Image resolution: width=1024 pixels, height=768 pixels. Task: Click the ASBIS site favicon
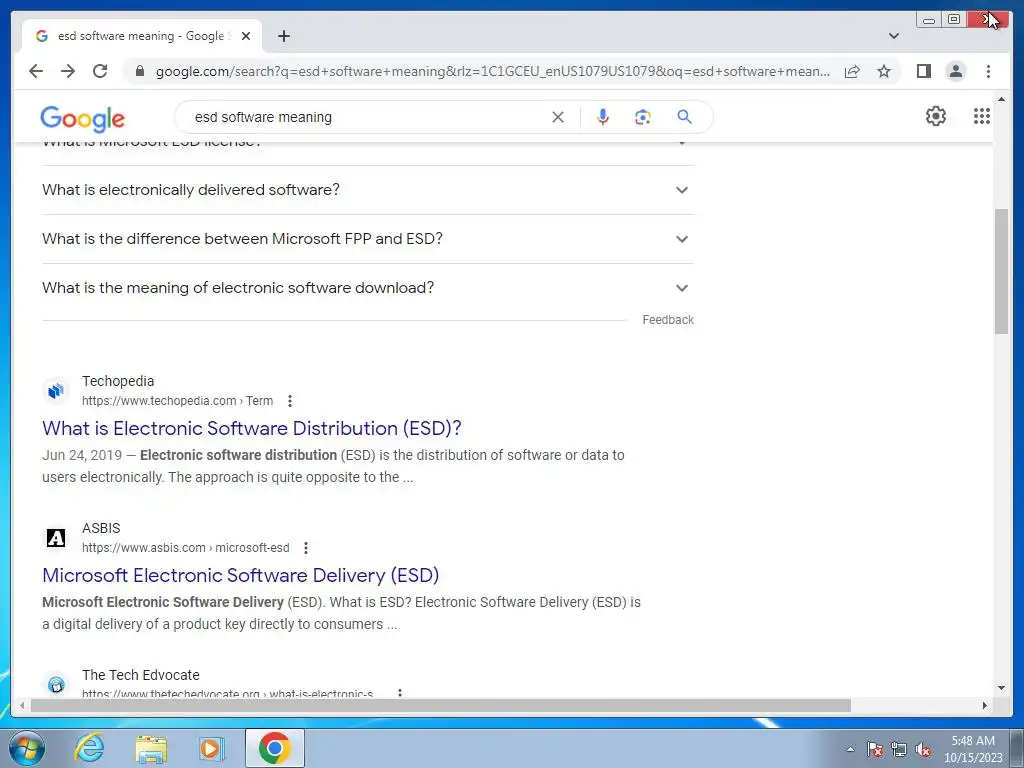click(56, 537)
